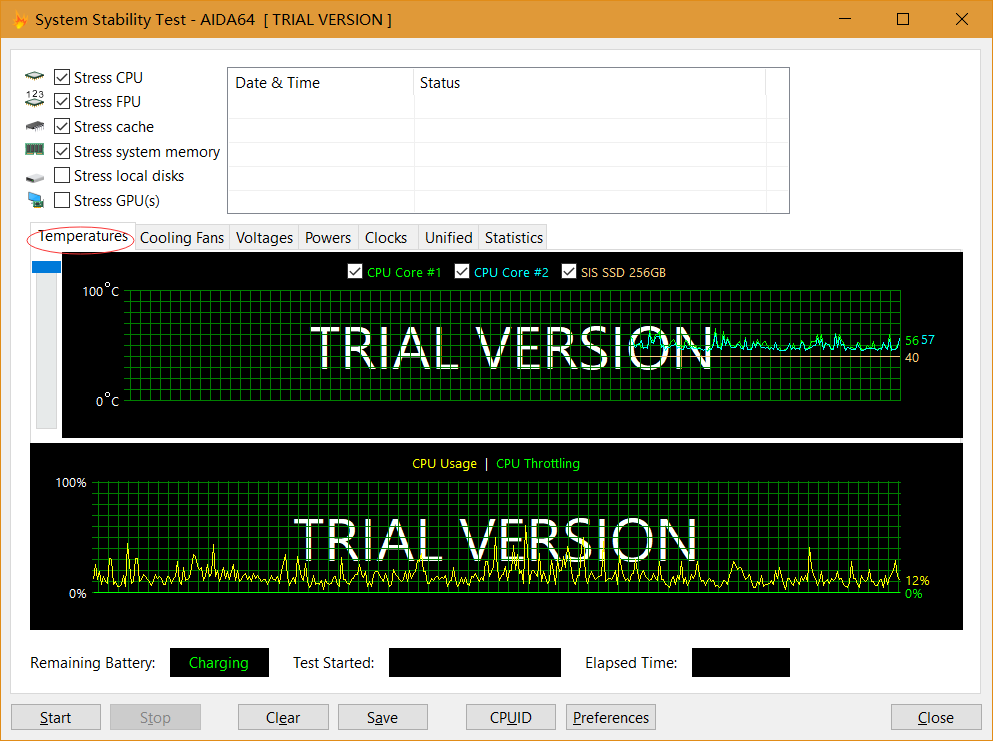
Task: Enable the Stress GPU(s) checkbox
Action: pos(62,200)
